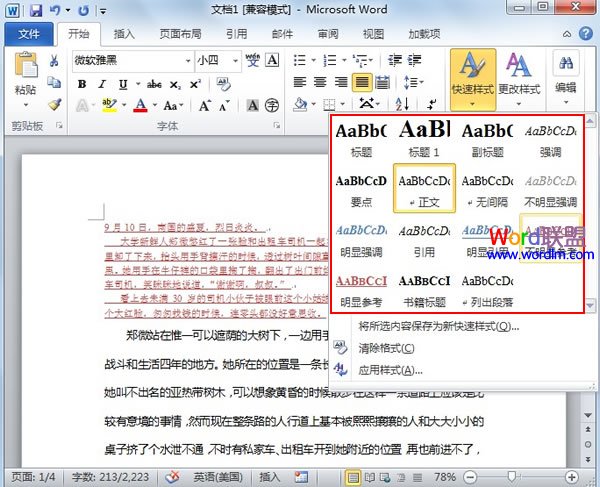The height and width of the screenshot is (487, 600).
Task: Open the Word help question mark
Action: [x=585, y=34]
